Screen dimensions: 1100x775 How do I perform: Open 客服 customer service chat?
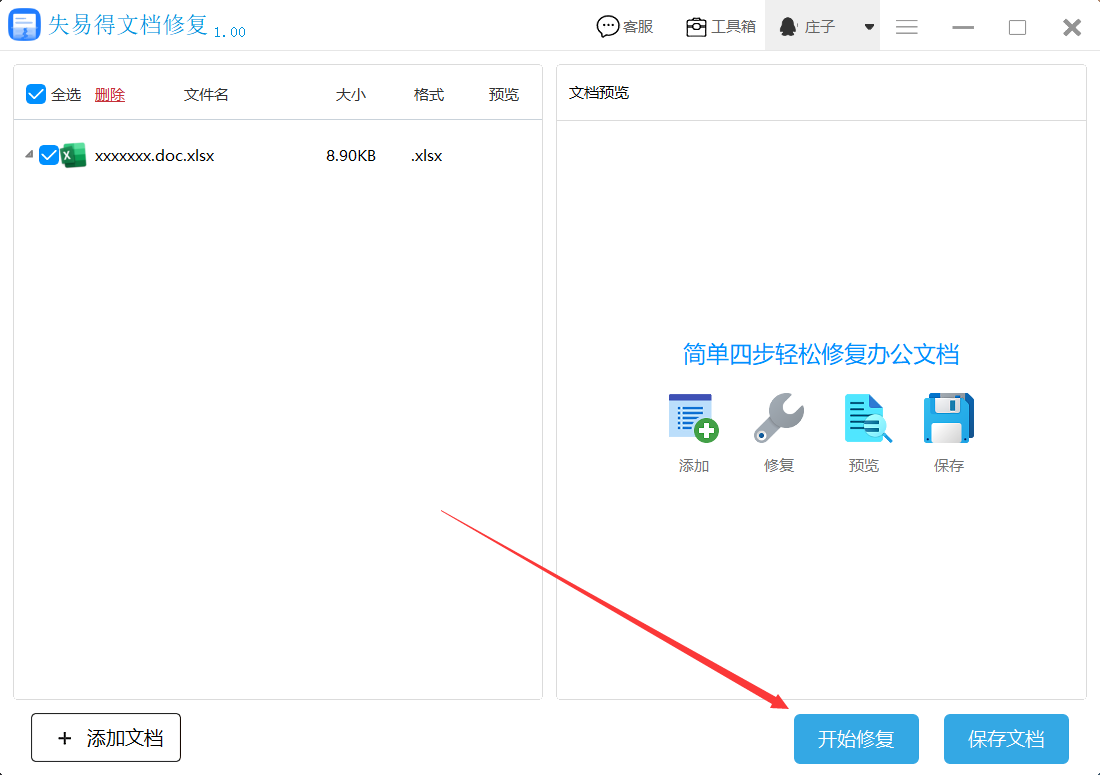625,27
